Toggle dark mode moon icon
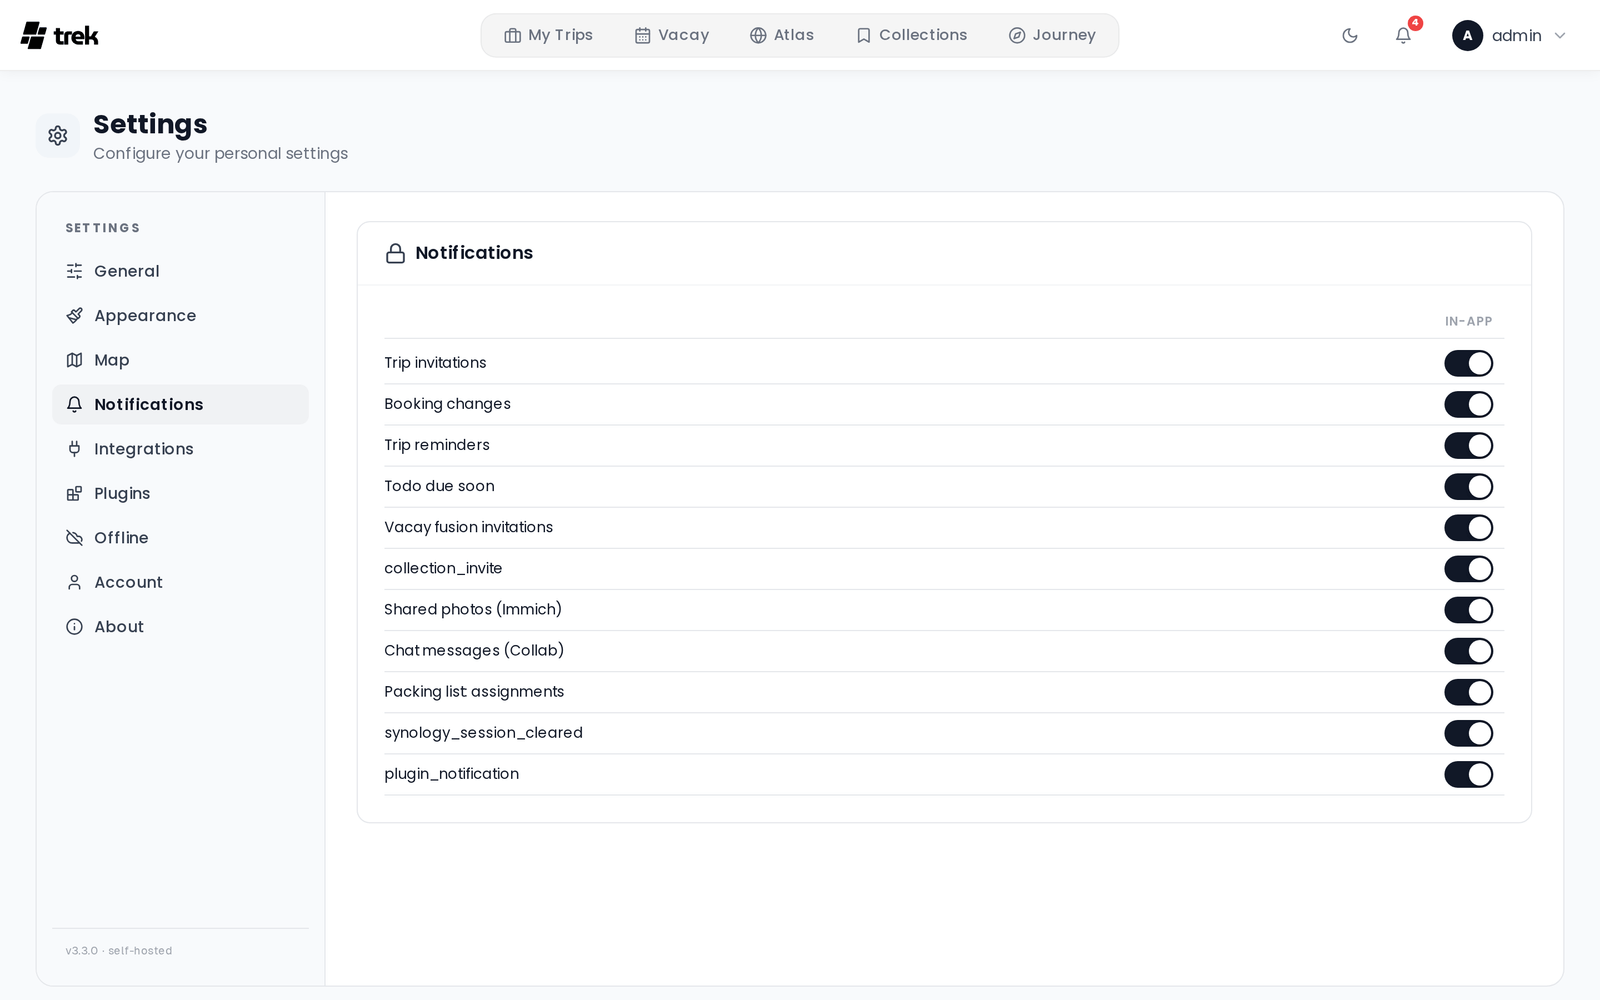Viewport: 1600px width, 1000px height. (x=1350, y=36)
